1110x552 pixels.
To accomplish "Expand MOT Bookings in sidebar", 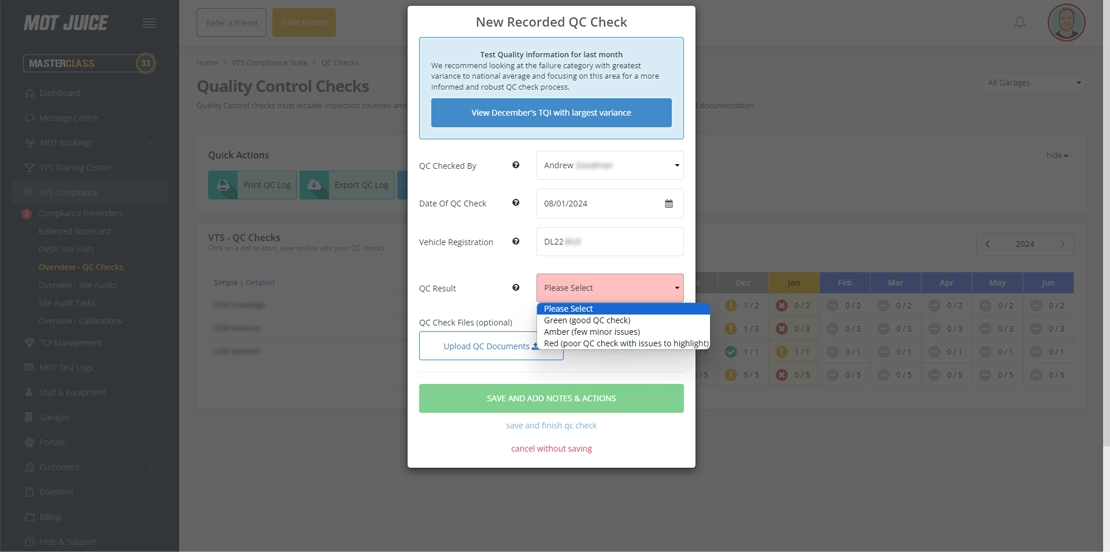I will coord(89,142).
